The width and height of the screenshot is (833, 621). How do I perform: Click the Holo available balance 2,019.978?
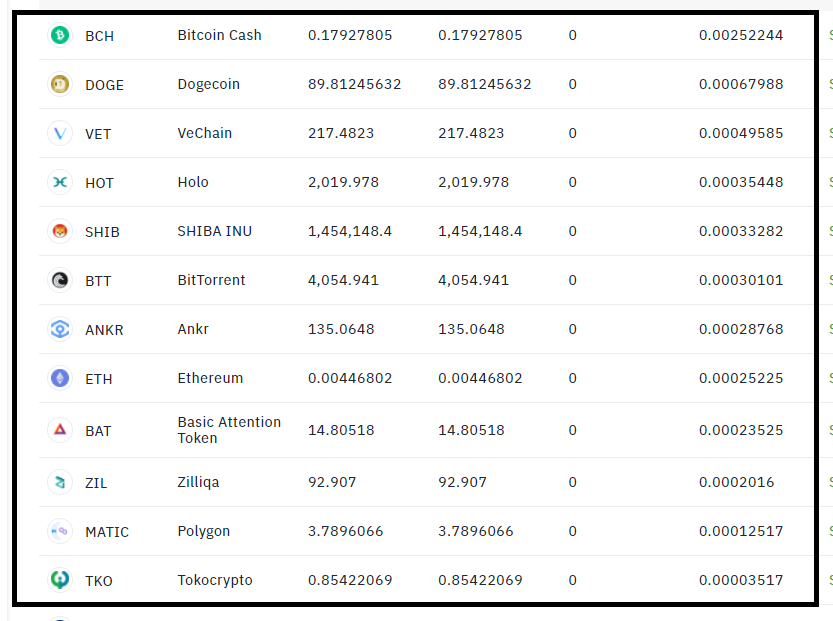click(x=473, y=182)
